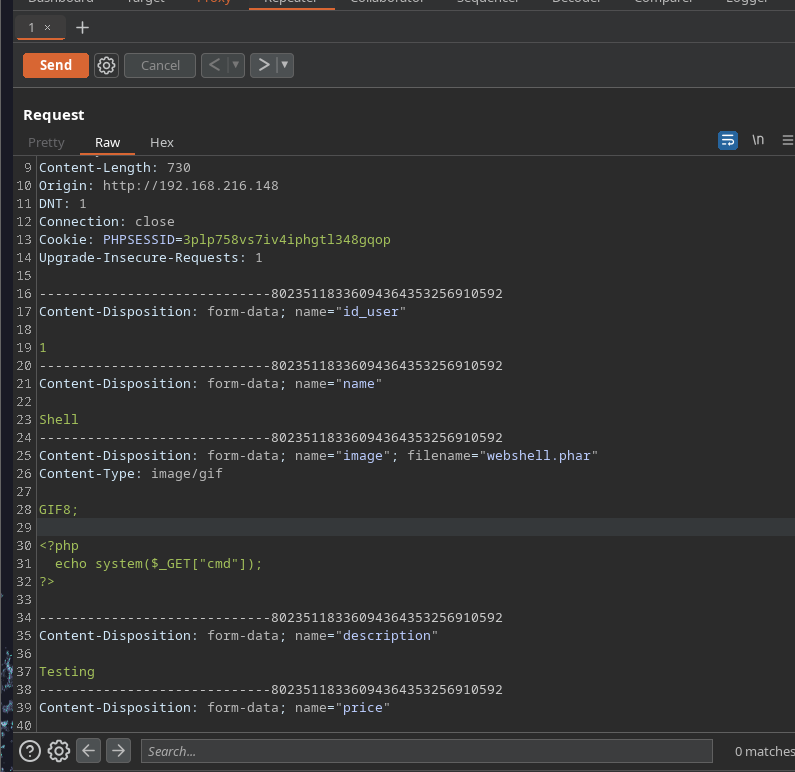Click Connection: close header
The image size is (795, 772).
pyautogui.click(x=106, y=222)
